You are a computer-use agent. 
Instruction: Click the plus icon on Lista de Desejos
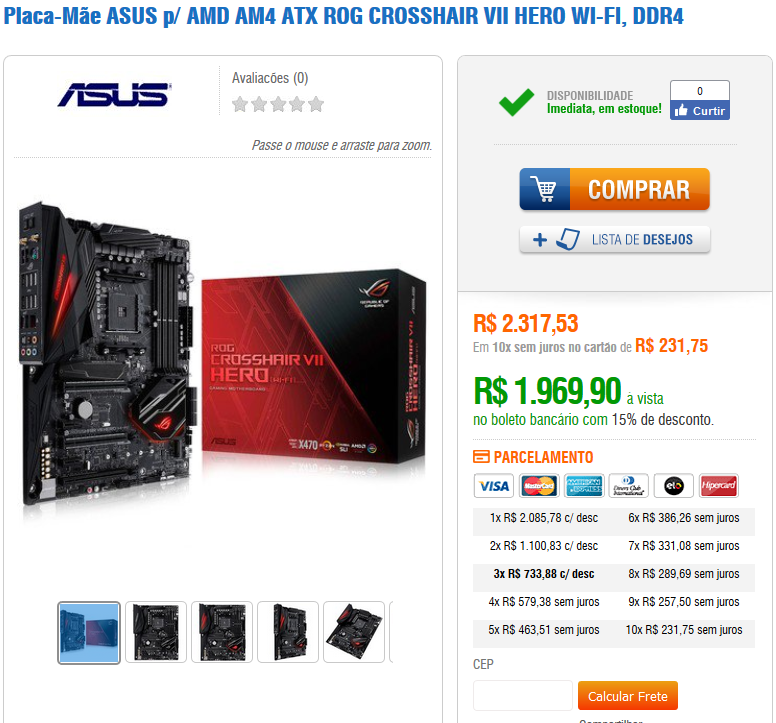540,240
